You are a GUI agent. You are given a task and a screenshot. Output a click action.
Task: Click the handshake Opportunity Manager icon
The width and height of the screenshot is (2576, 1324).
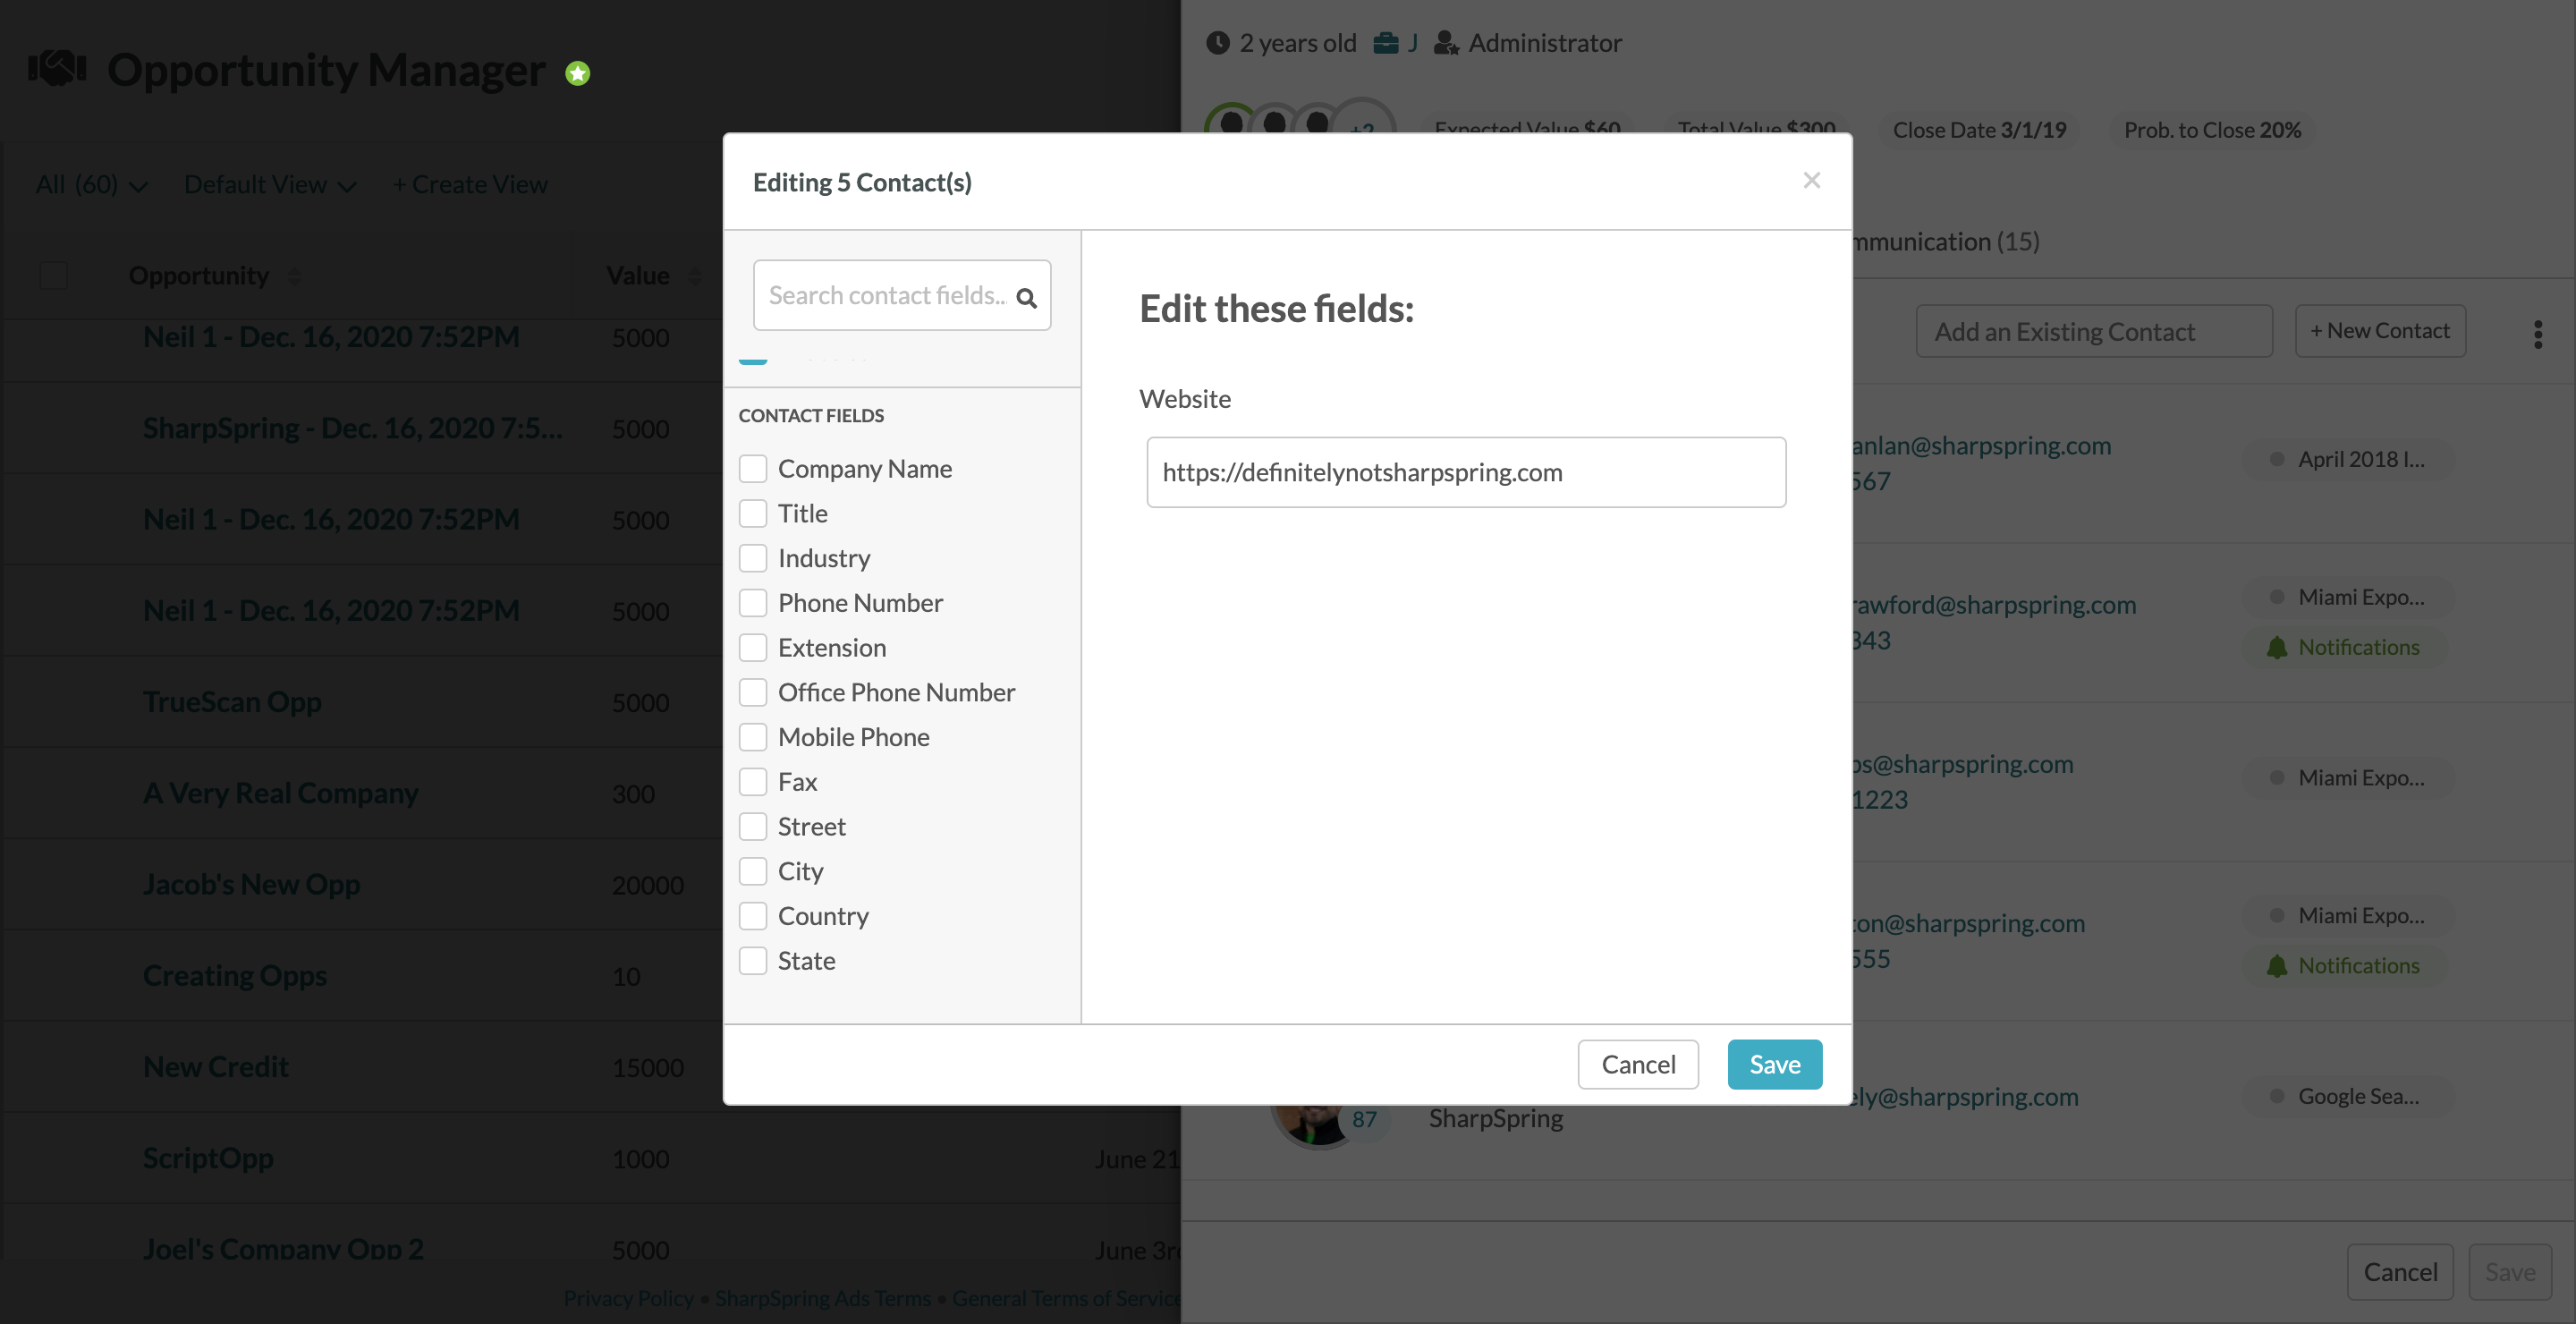[x=57, y=68]
